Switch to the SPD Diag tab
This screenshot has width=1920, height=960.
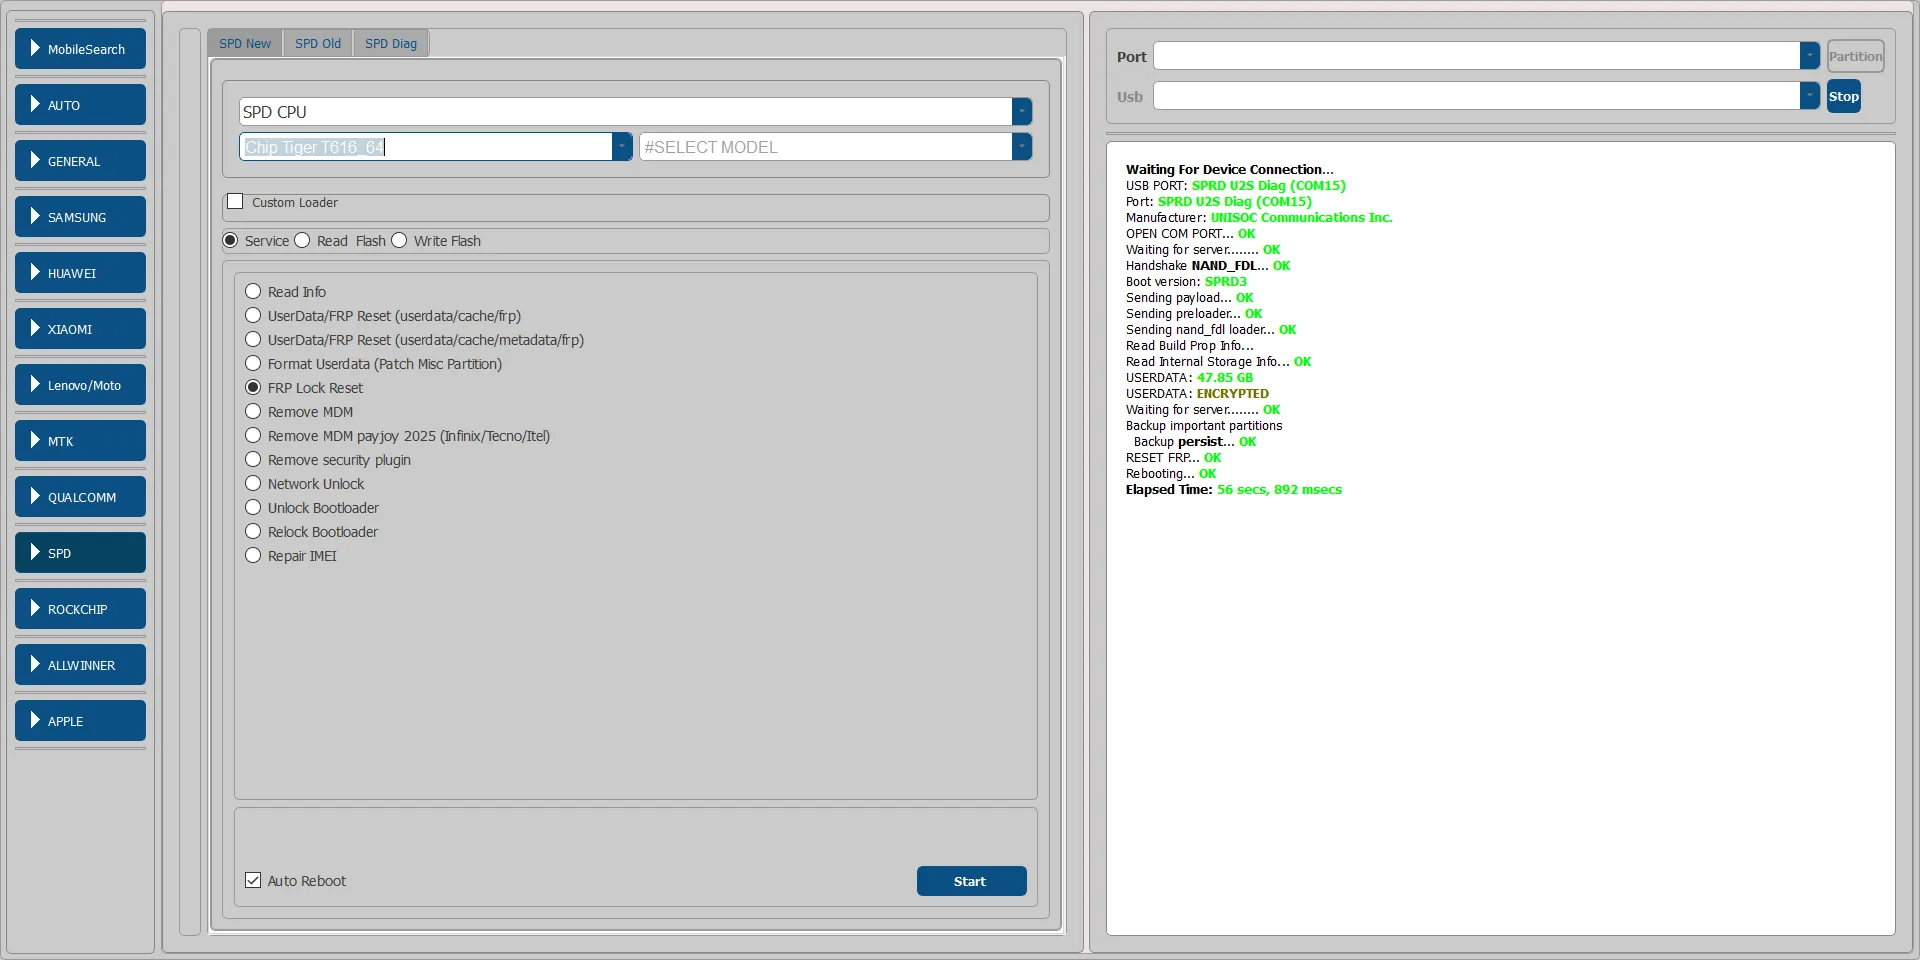[391, 44]
